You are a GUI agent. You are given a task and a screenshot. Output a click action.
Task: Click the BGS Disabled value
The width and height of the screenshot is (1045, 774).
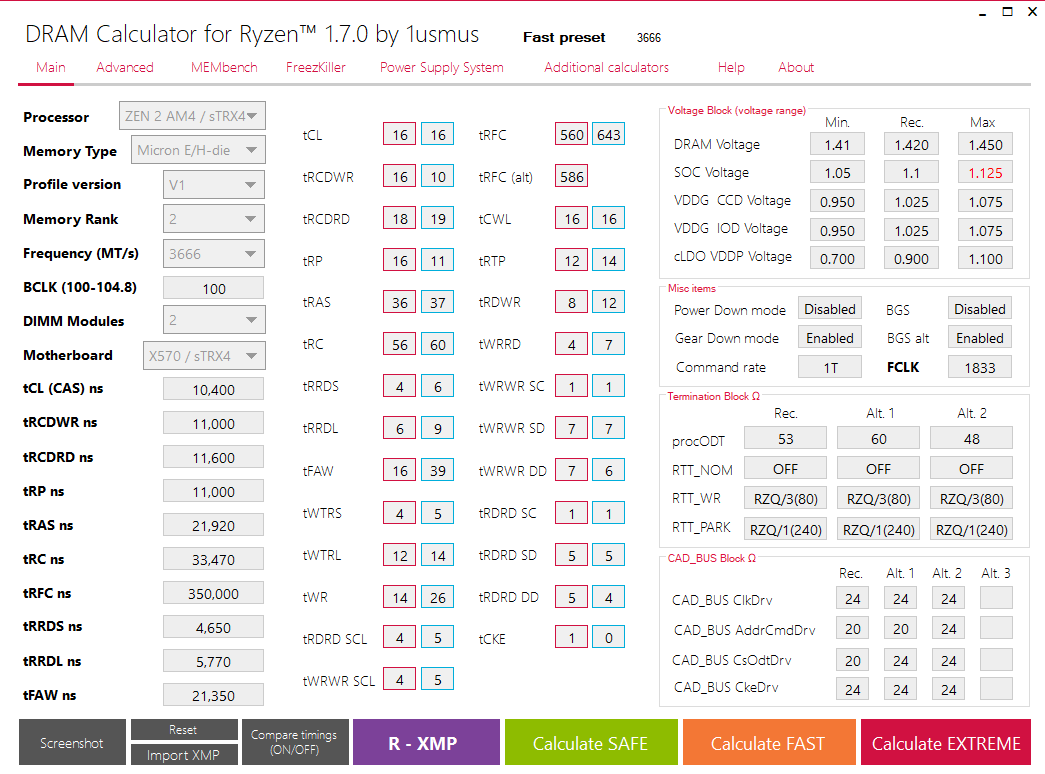[980, 309]
